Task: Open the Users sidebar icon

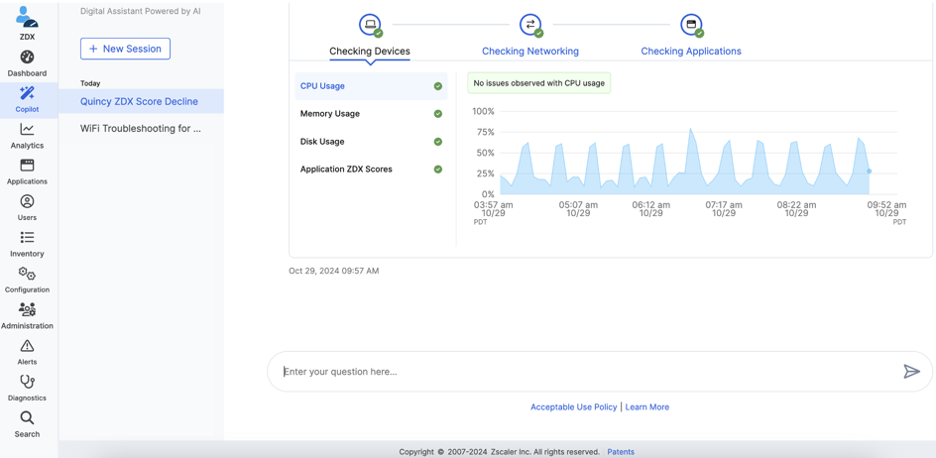Action: point(27,202)
